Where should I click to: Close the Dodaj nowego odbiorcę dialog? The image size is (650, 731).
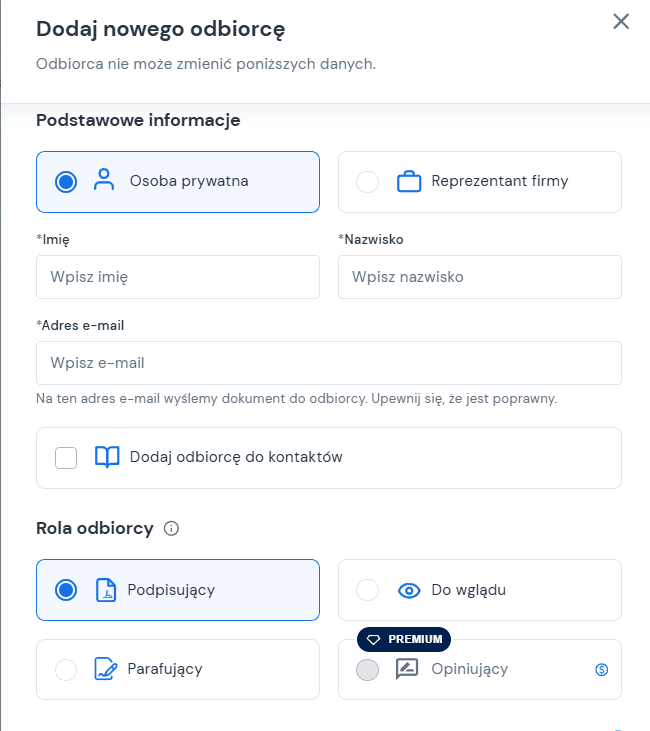621,22
